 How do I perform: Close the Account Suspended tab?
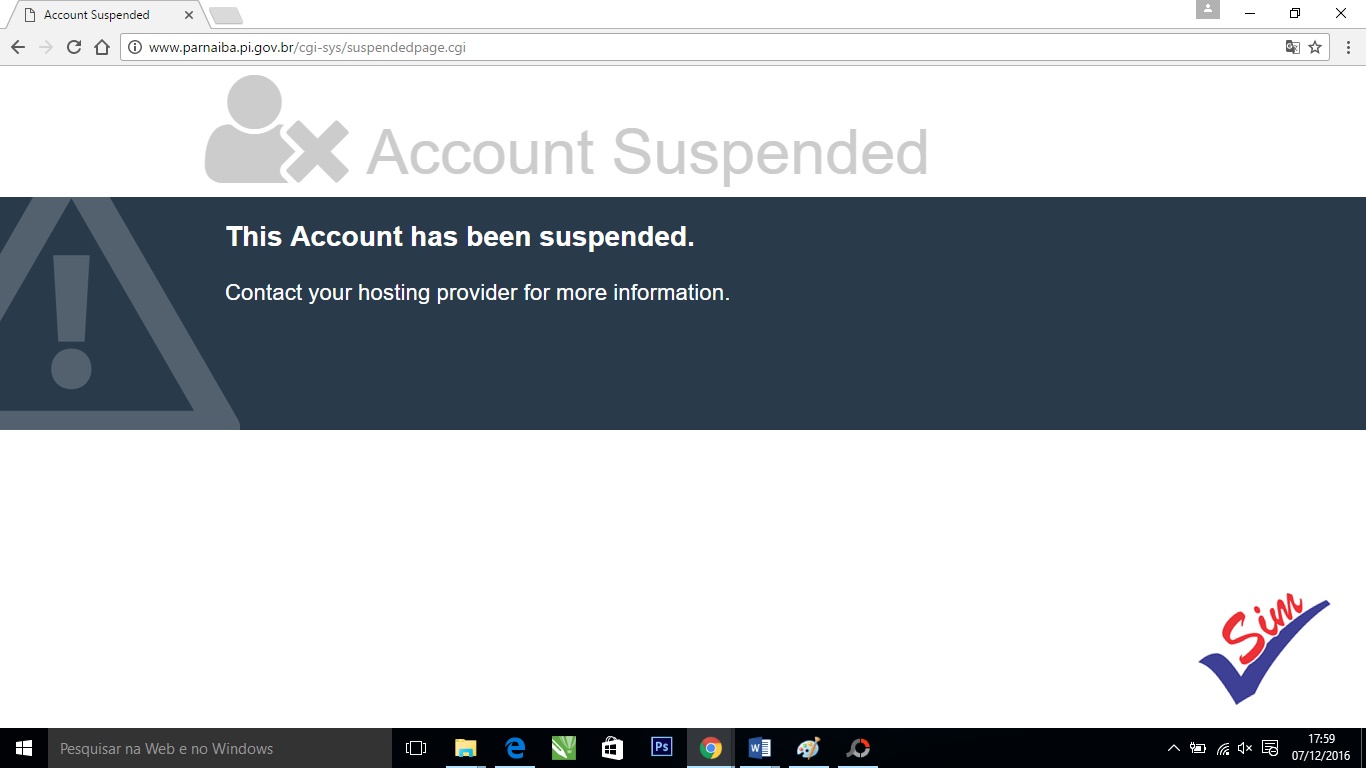(188, 15)
